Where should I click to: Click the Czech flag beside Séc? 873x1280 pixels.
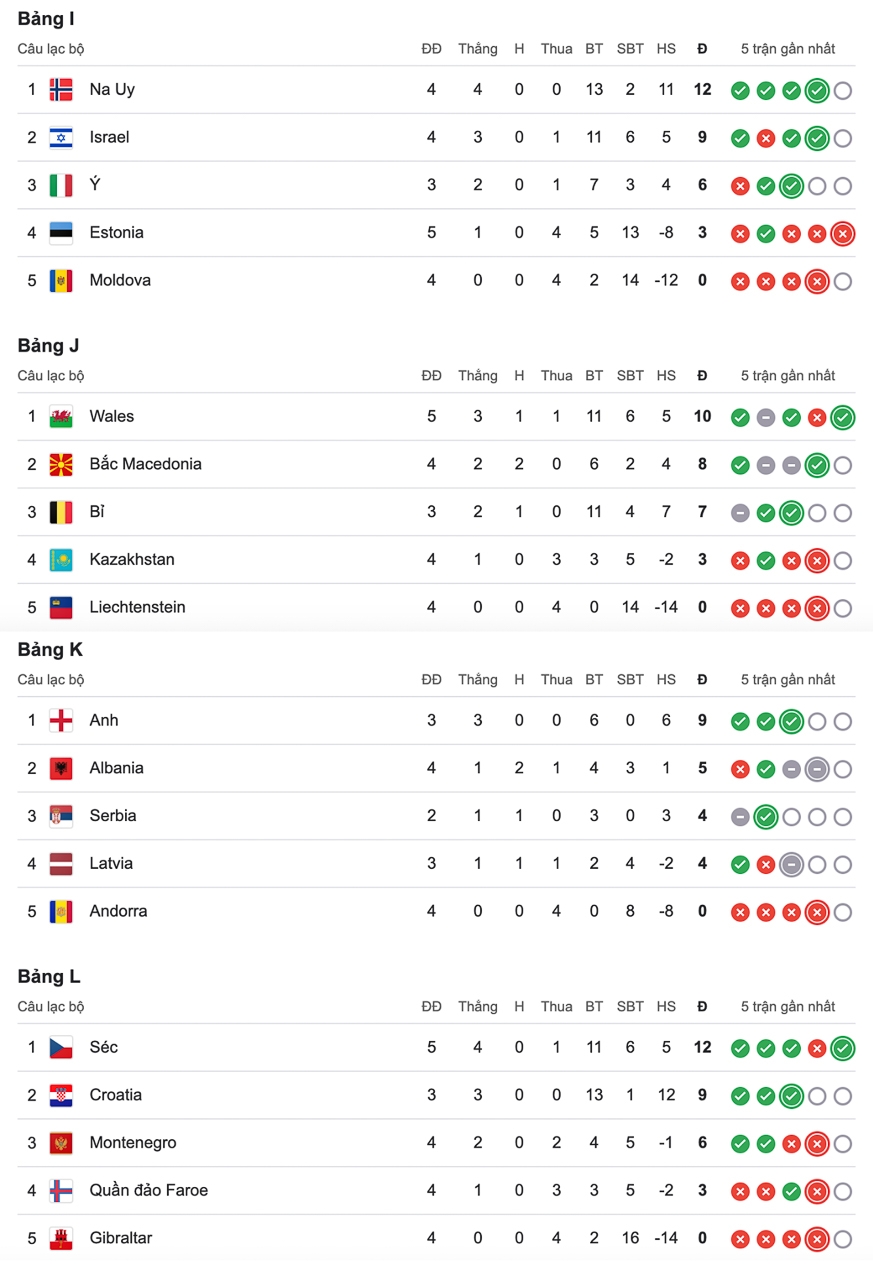(x=61, y=1047)
